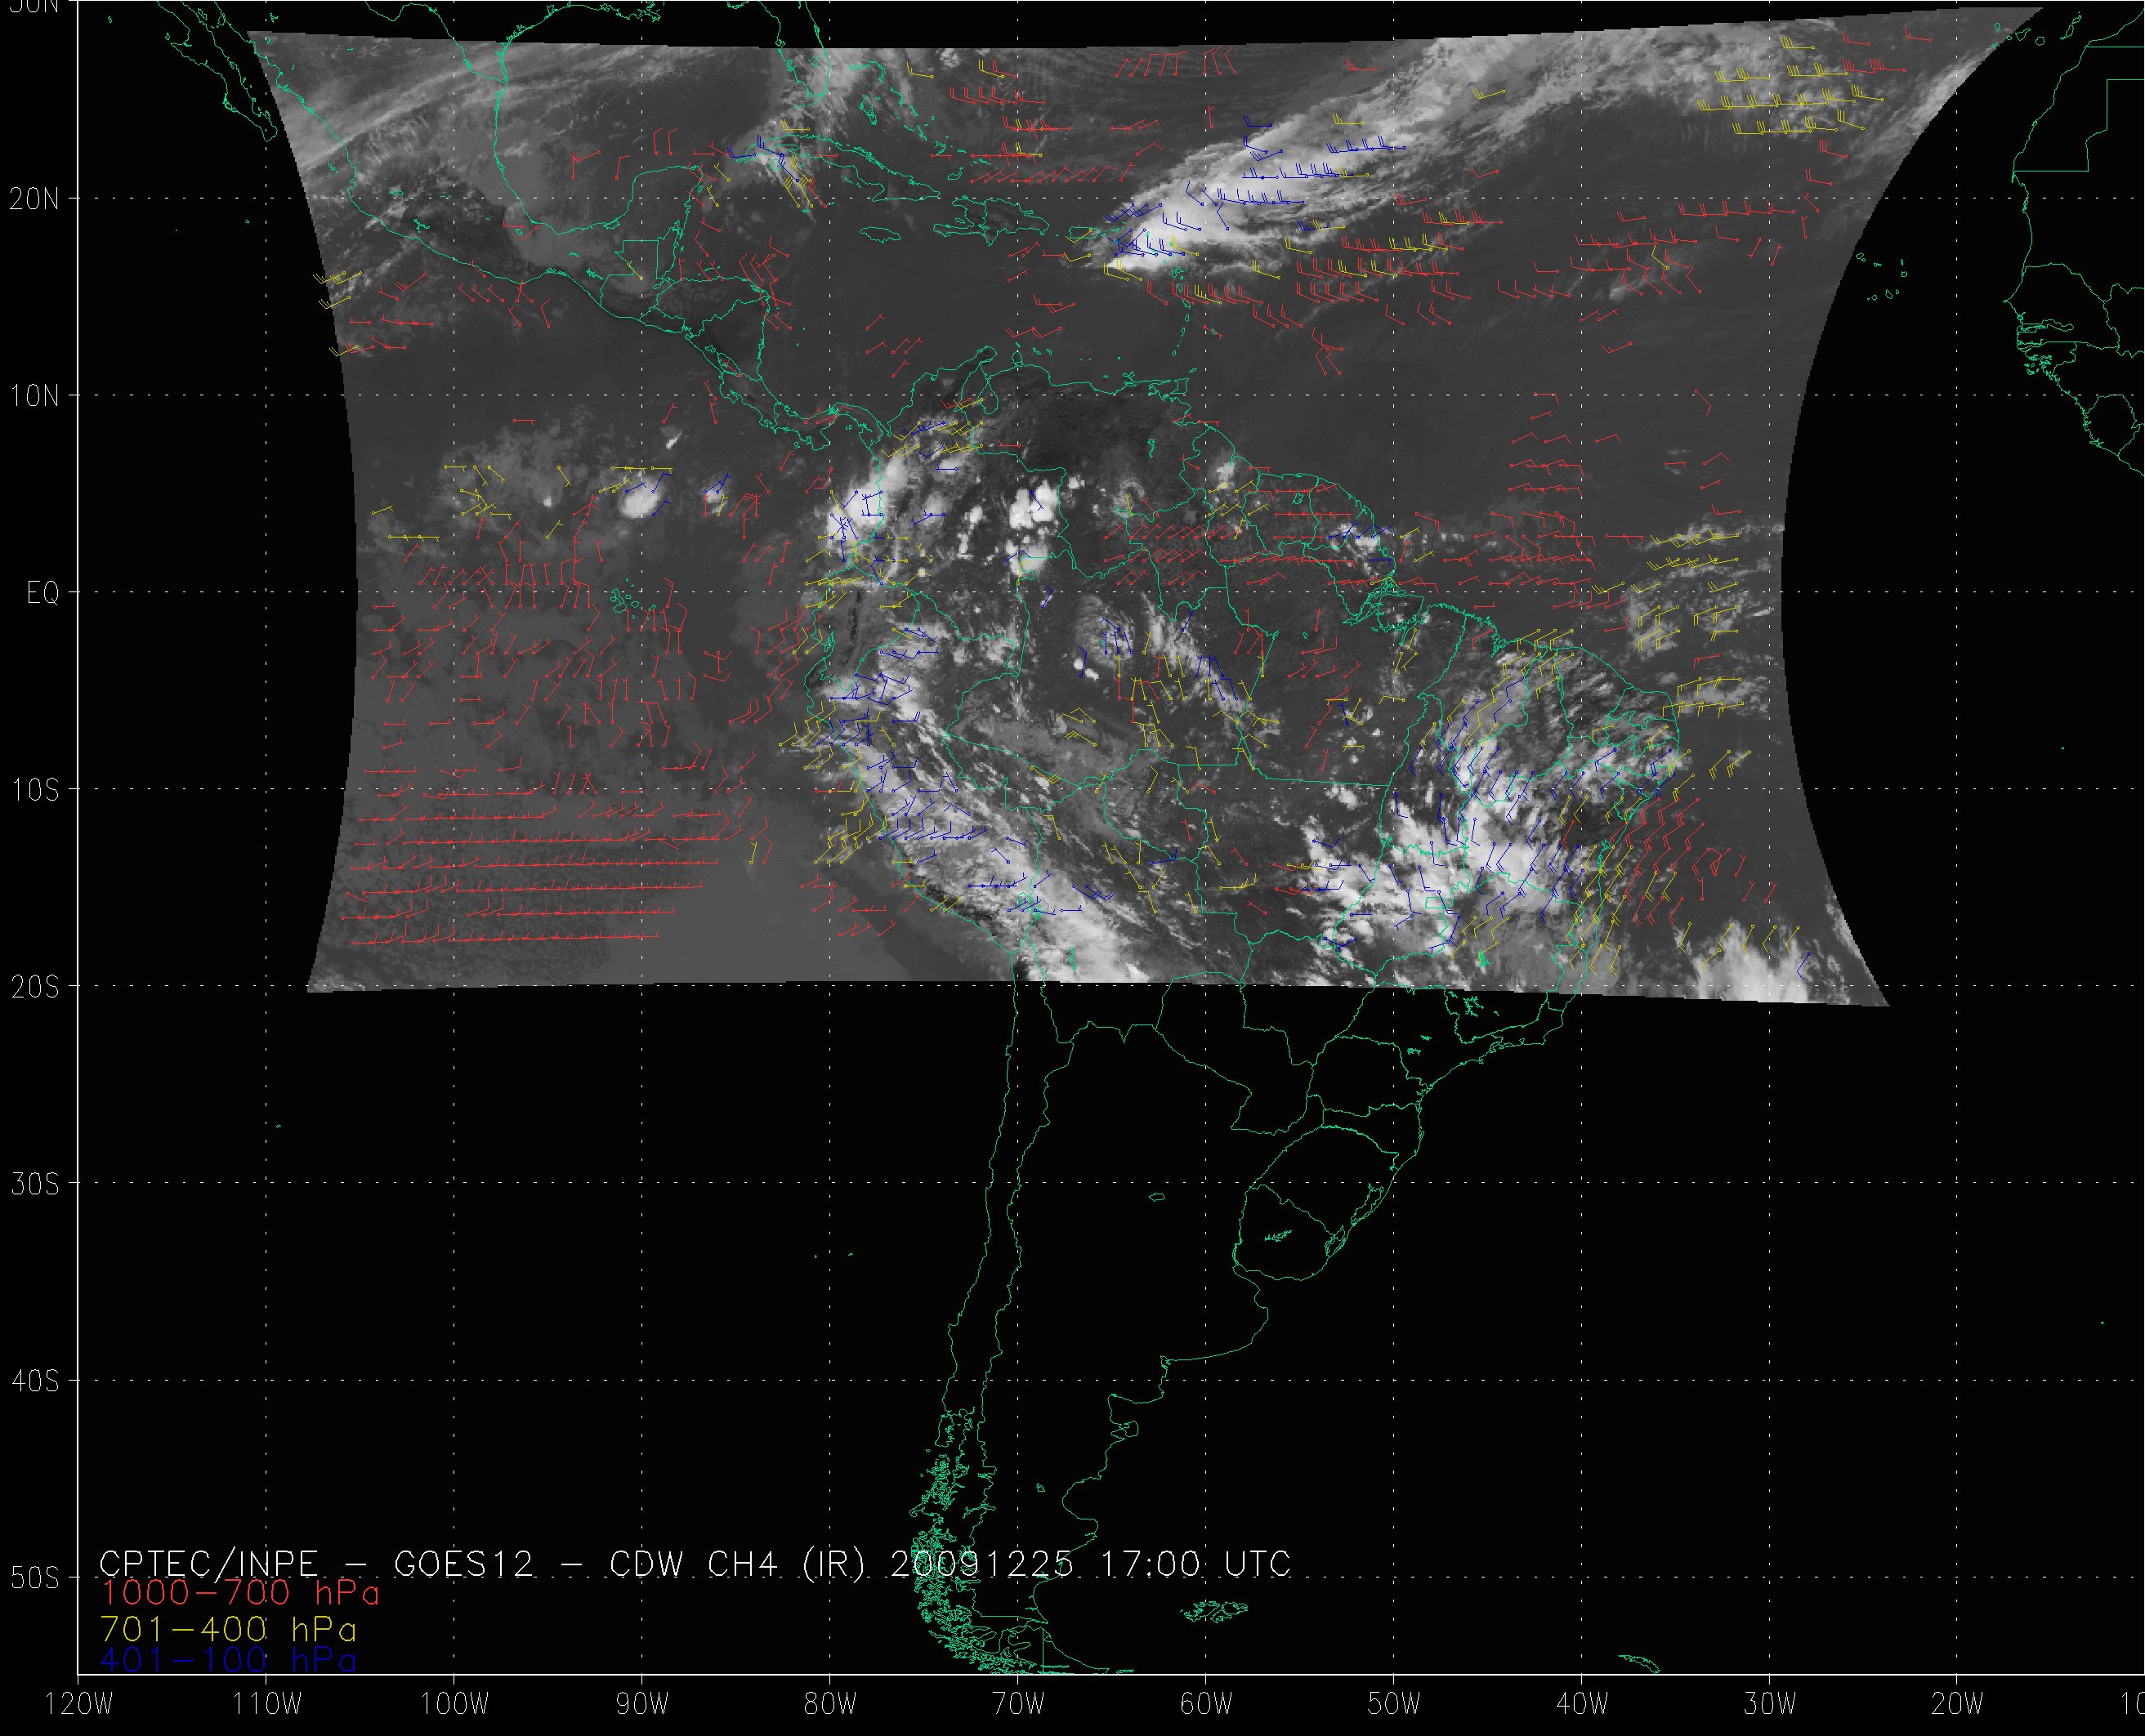Image resolution: width=2145 pixels, height=1736 pixels.
Task: Click the blue 401-100 hPa legend entry
Action: pyautogui.click(x=228, y=1661)
